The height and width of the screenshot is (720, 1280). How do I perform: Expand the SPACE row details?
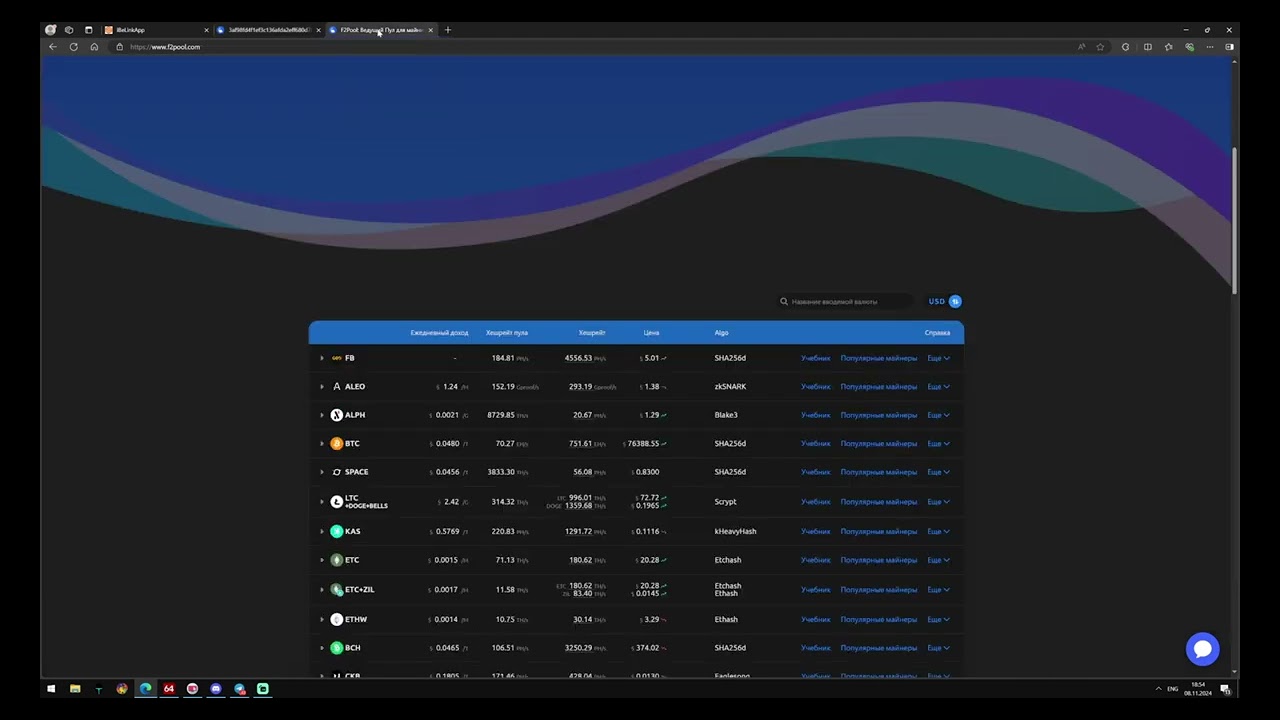322,472
